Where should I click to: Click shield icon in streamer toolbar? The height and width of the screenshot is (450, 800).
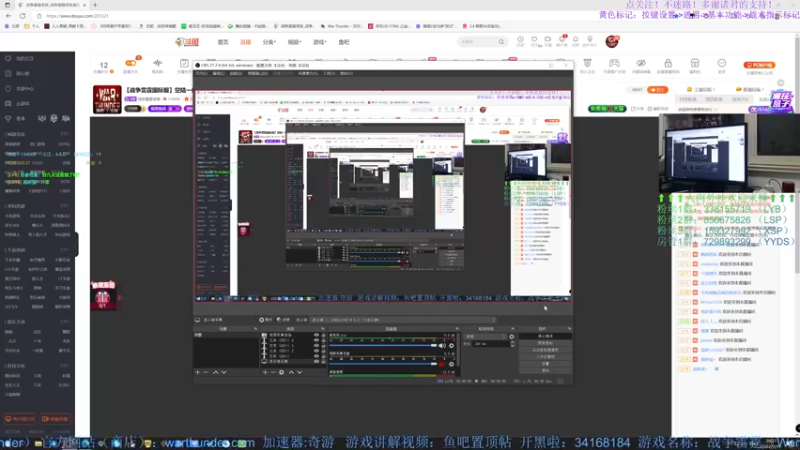[x=587, y=65]
